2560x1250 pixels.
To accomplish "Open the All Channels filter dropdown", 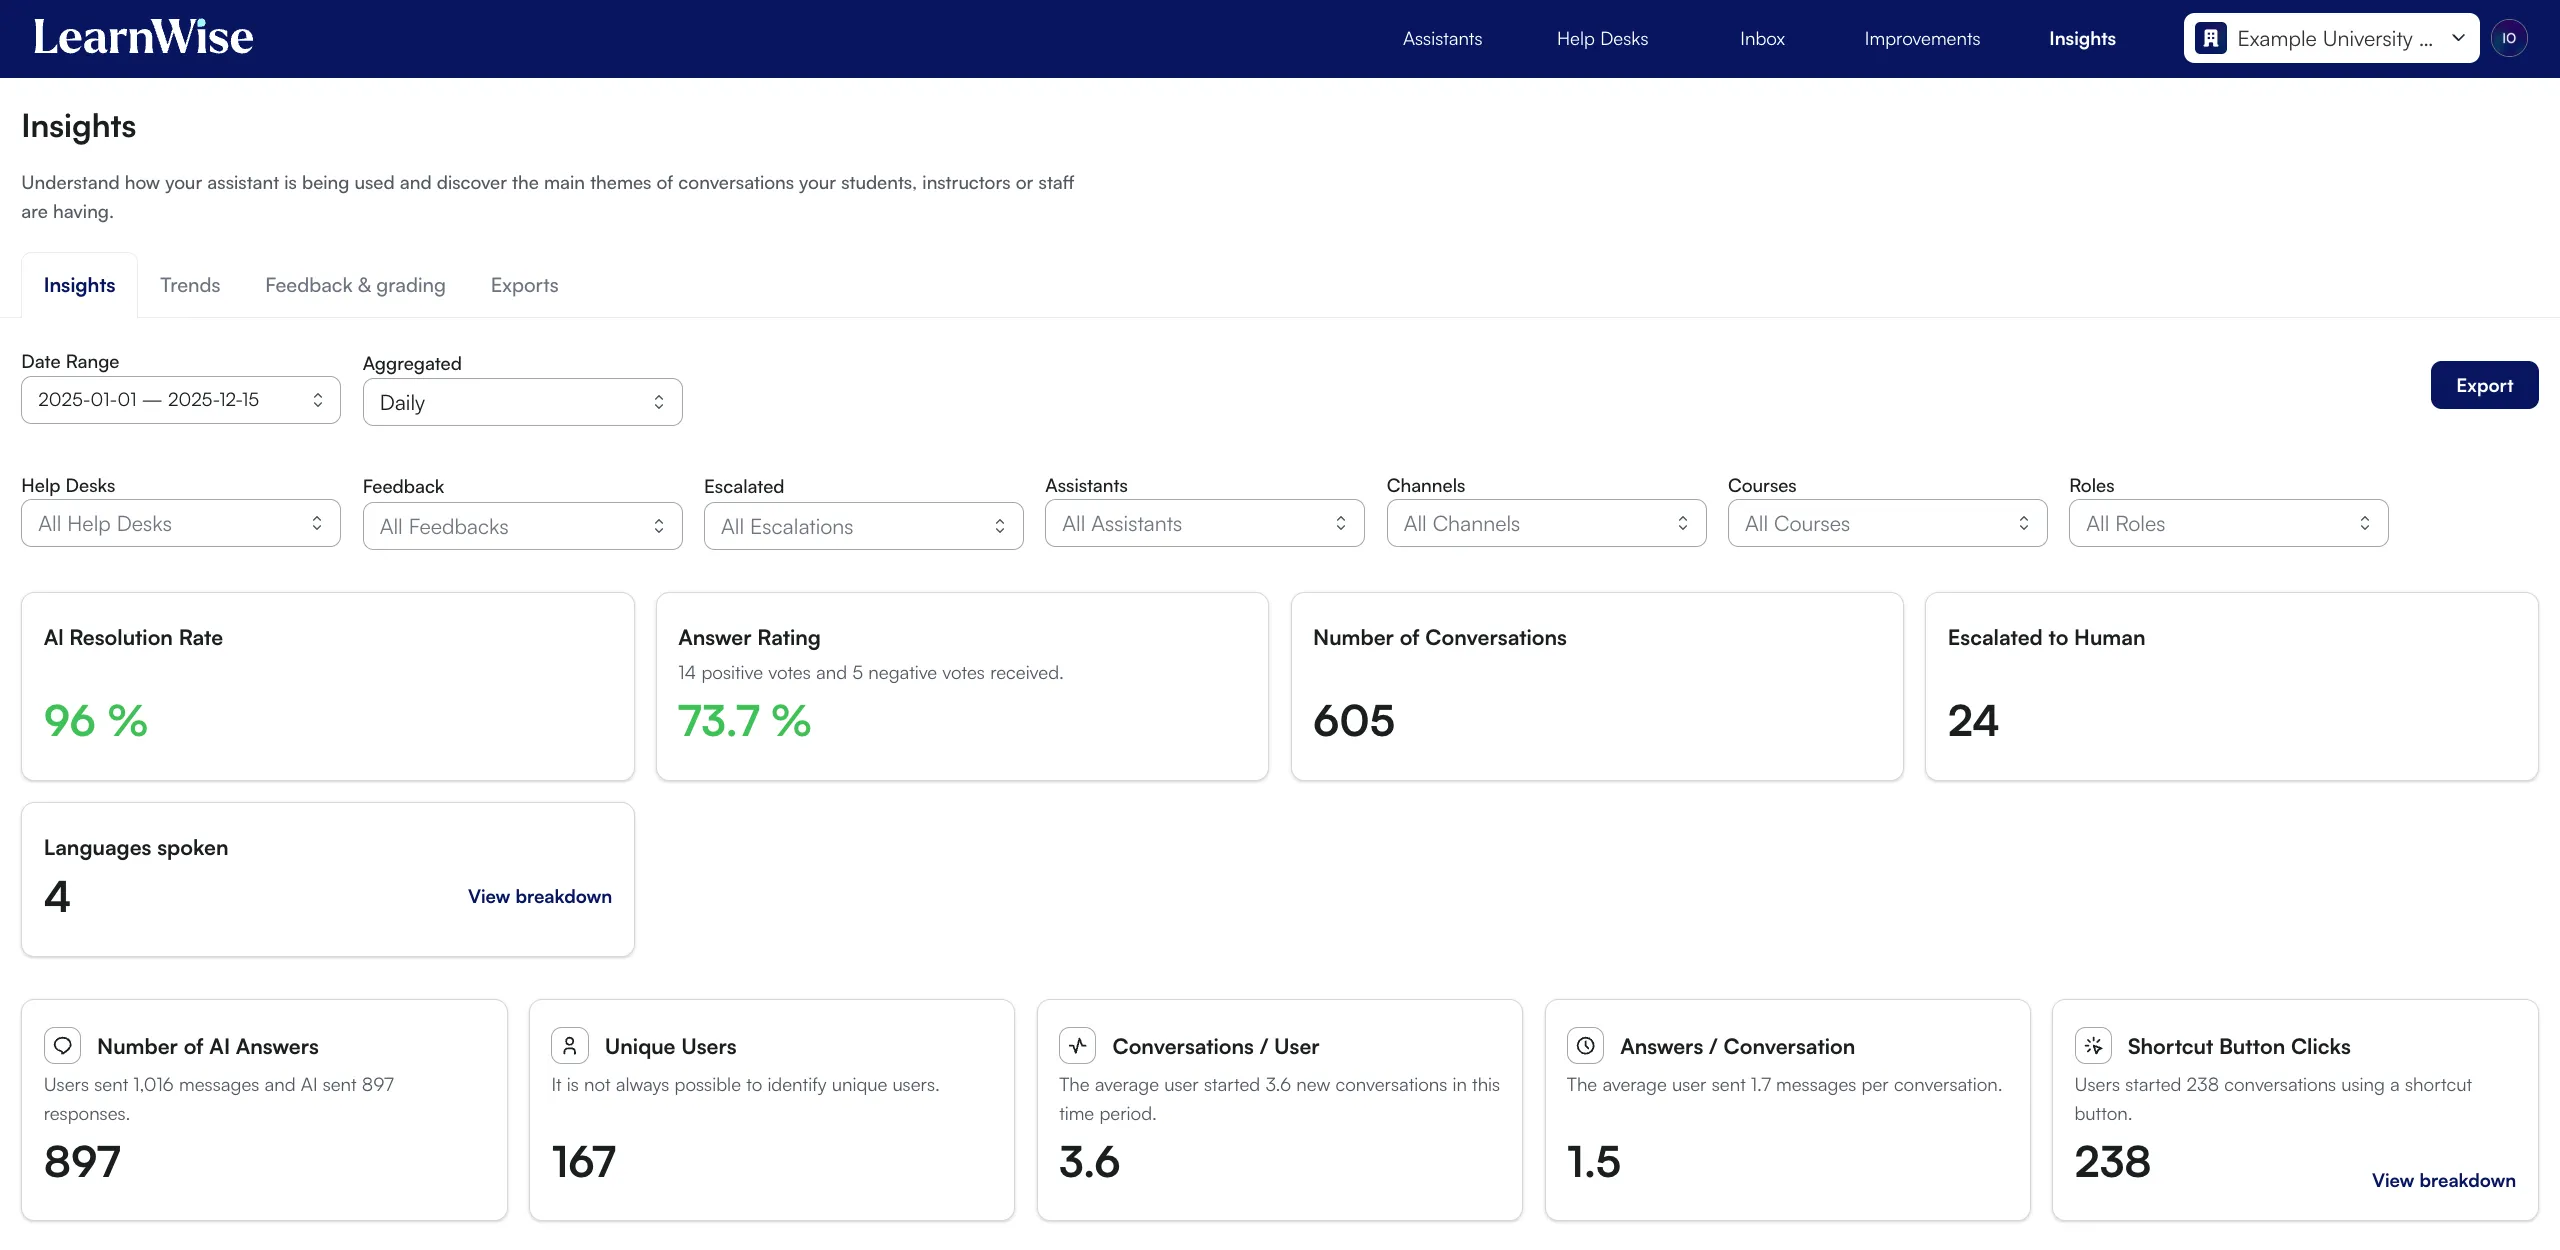I will click(x=1546, y=524).
